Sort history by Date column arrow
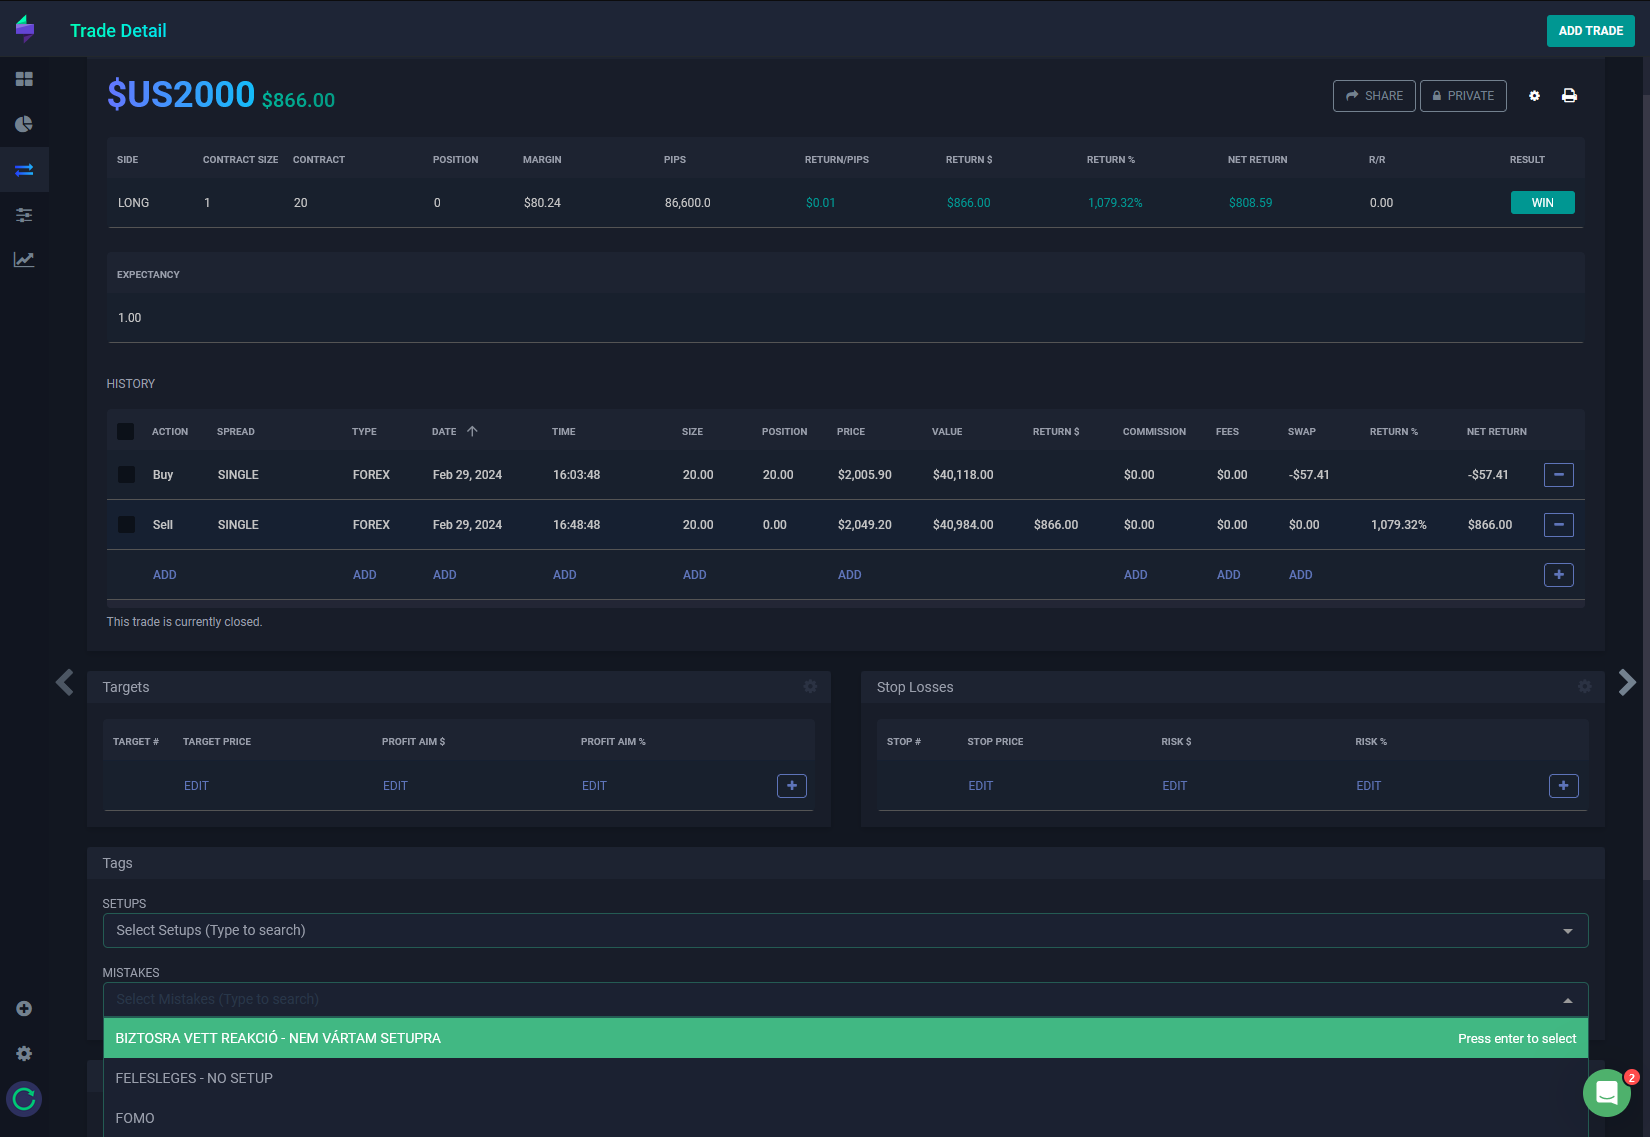The image size is (1650, 1137). point(472,432)
